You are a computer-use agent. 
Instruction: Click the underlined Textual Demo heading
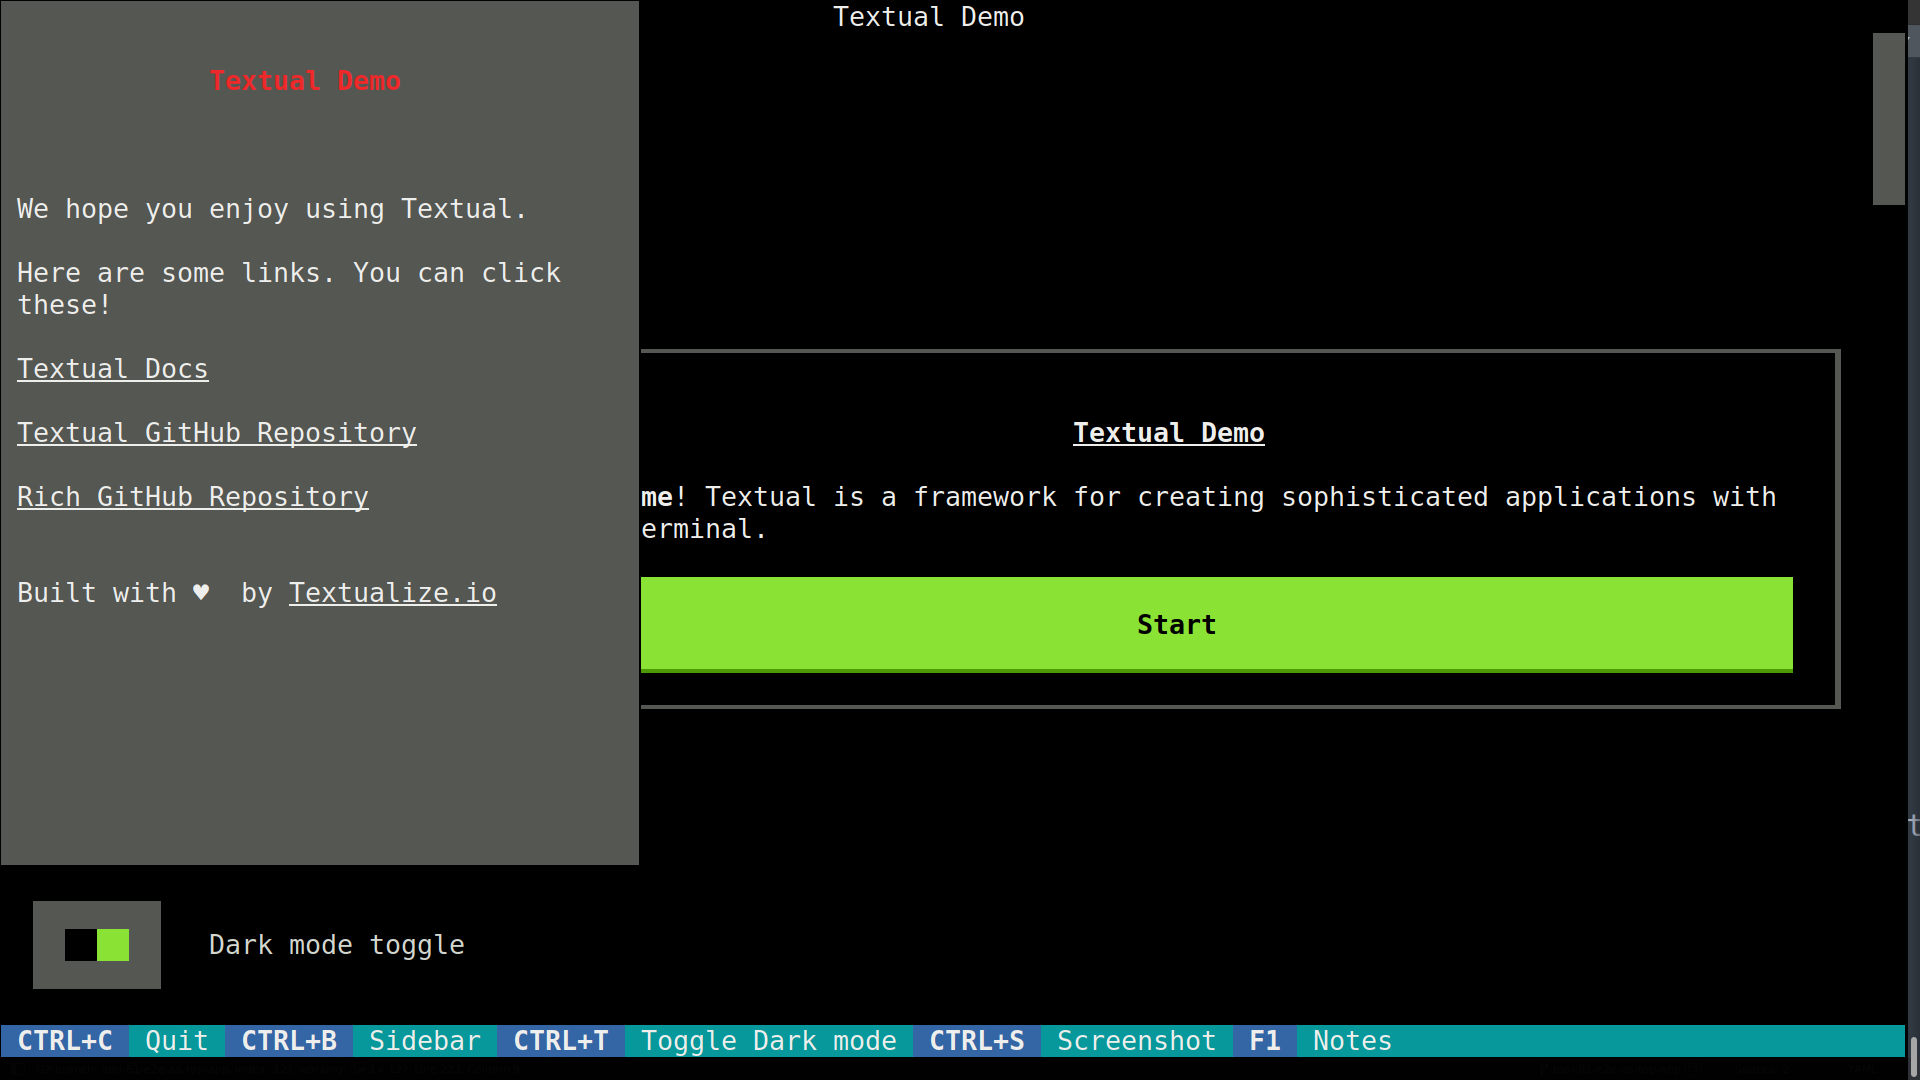point(1169,433)
